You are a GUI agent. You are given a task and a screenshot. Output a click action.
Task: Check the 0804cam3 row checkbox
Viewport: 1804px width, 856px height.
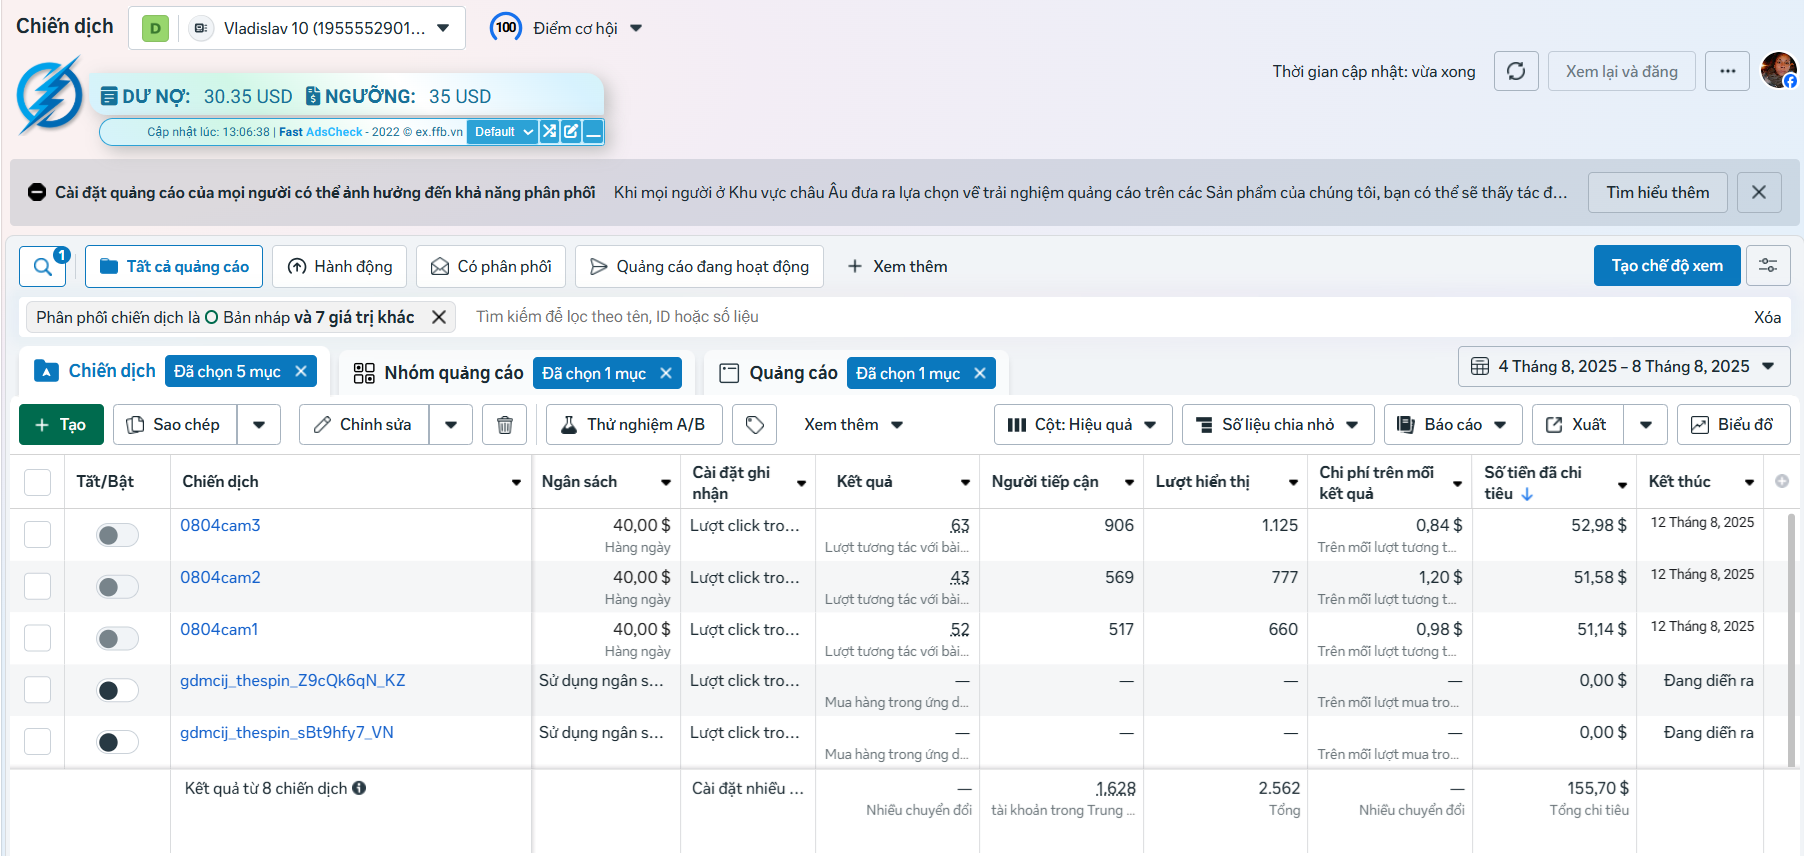37,534
